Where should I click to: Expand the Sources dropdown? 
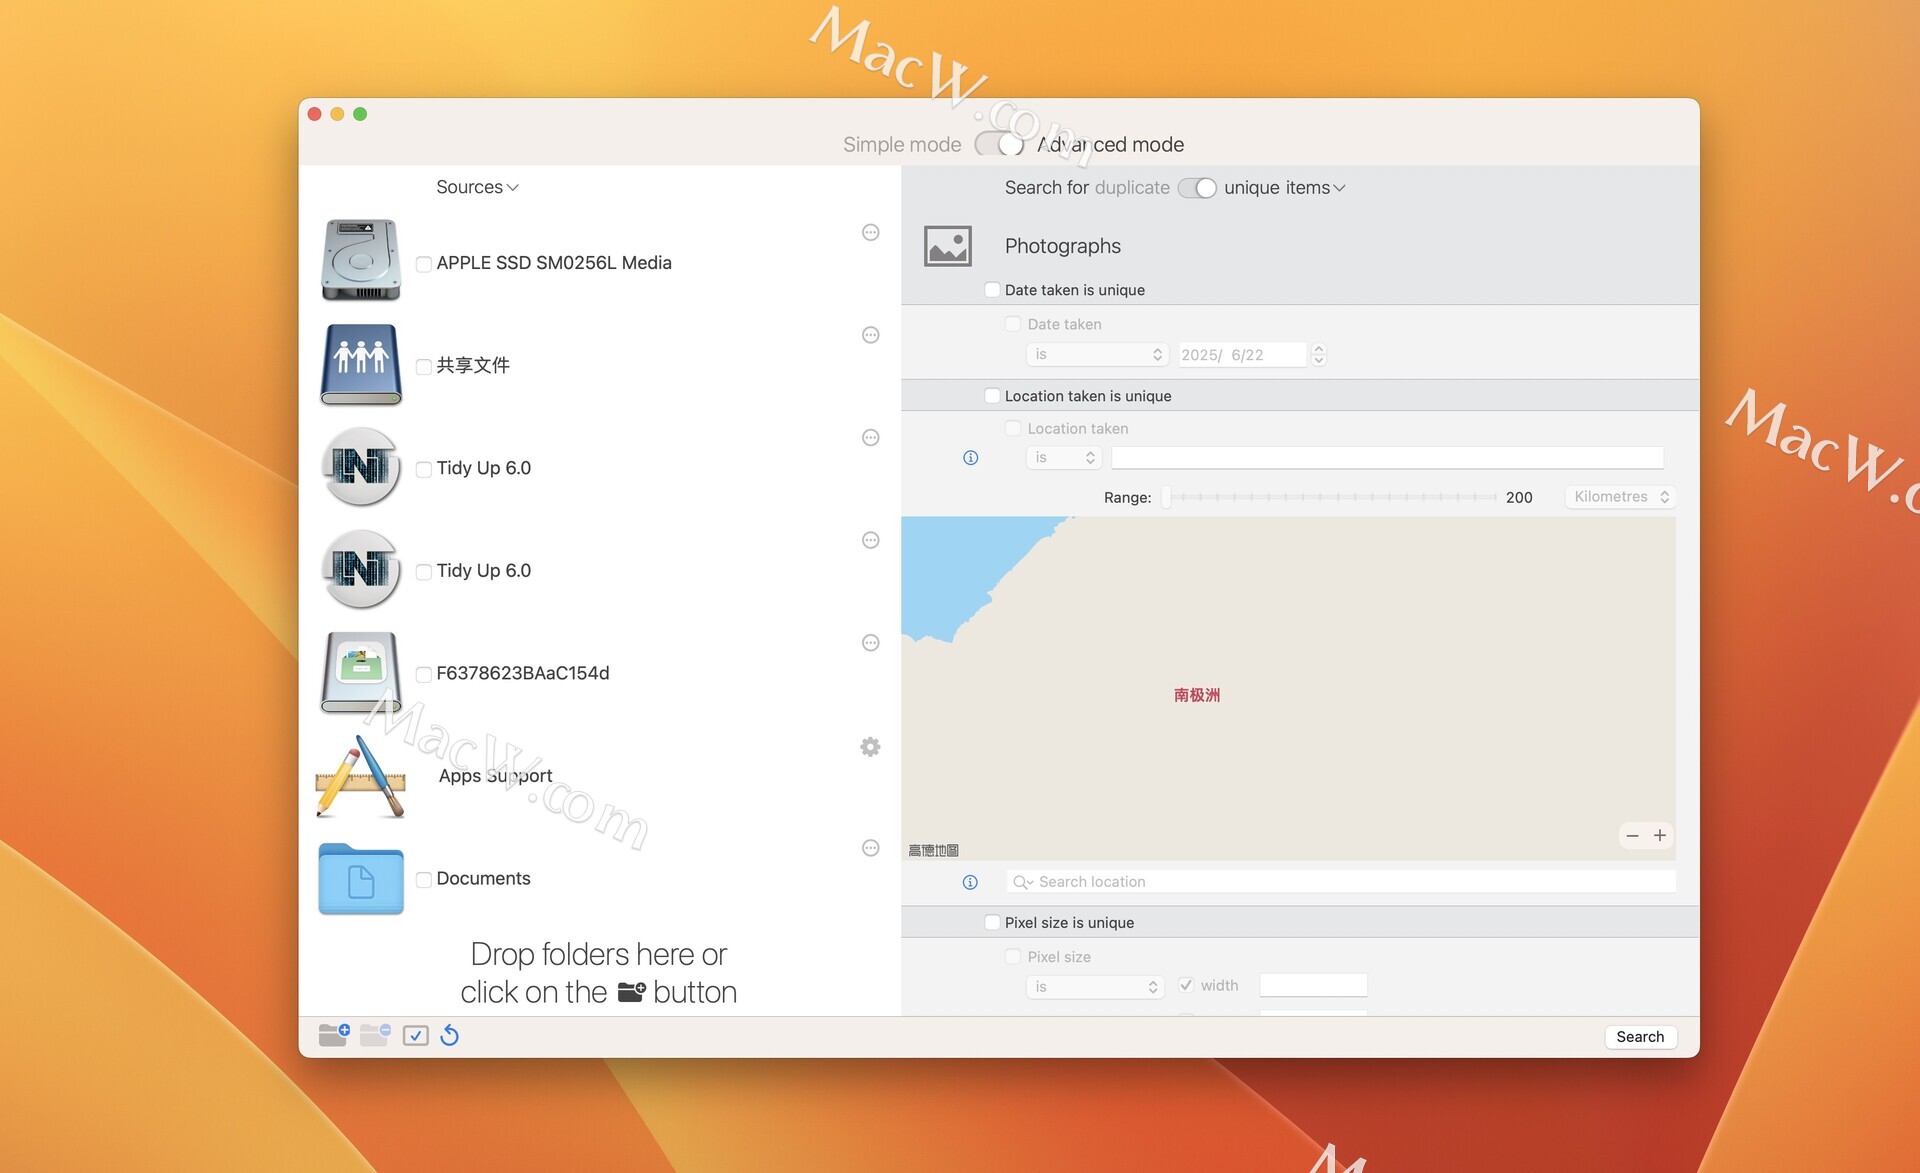coord(477,187)
